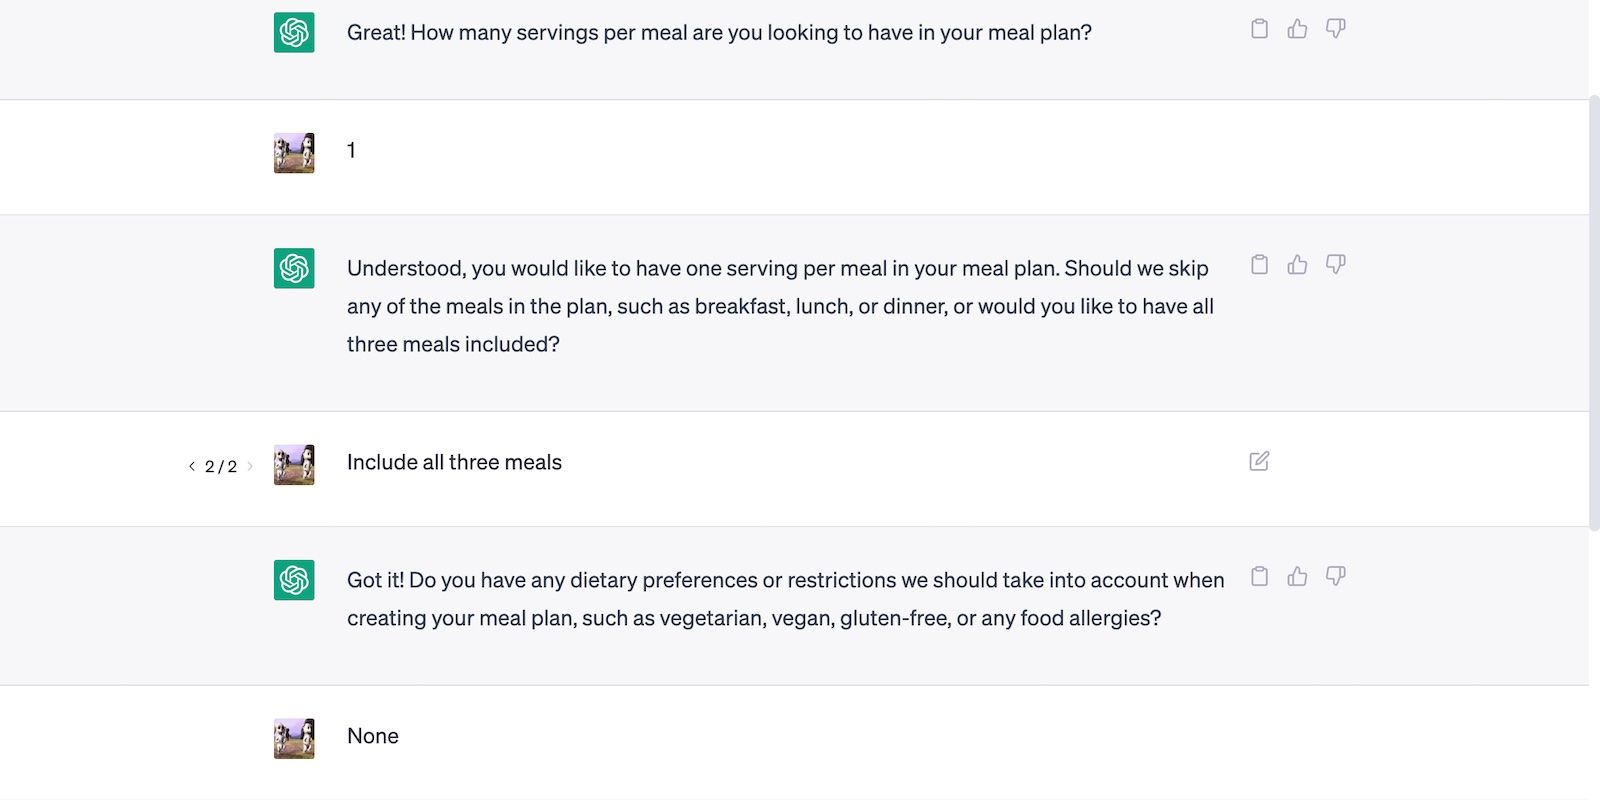Go to previous message version arrow
The width and height of the screenshot is (1600, 800).
191,466
